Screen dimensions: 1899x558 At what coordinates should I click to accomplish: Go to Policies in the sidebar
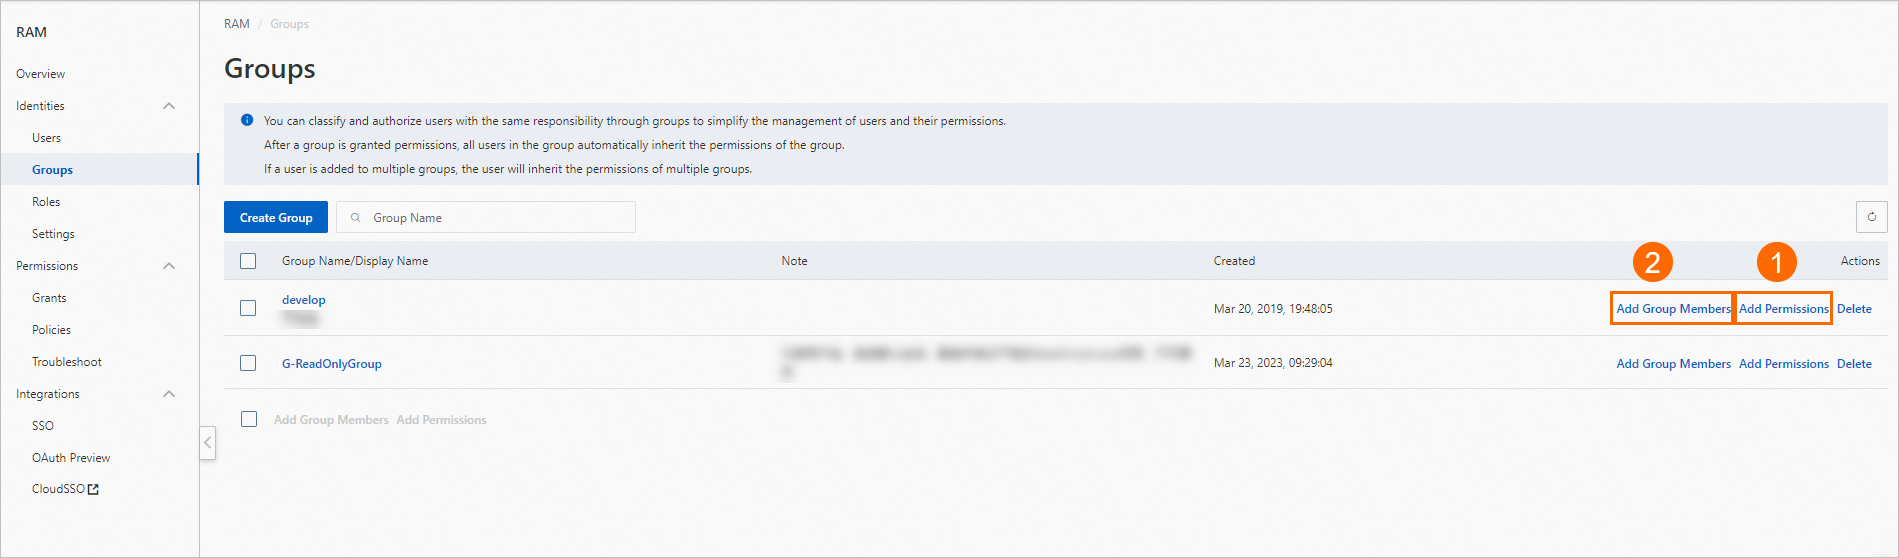51,330
